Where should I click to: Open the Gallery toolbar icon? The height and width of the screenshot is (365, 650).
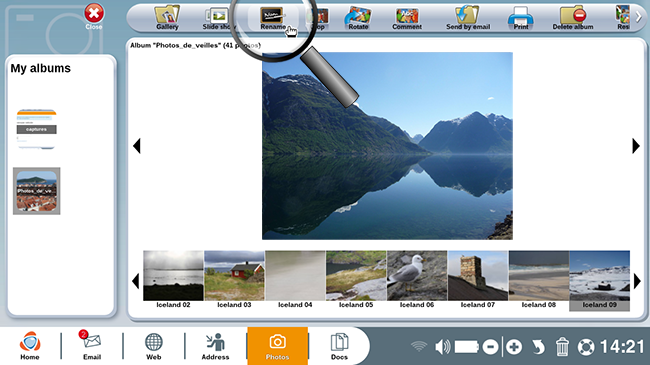click(x=167, y=18)
